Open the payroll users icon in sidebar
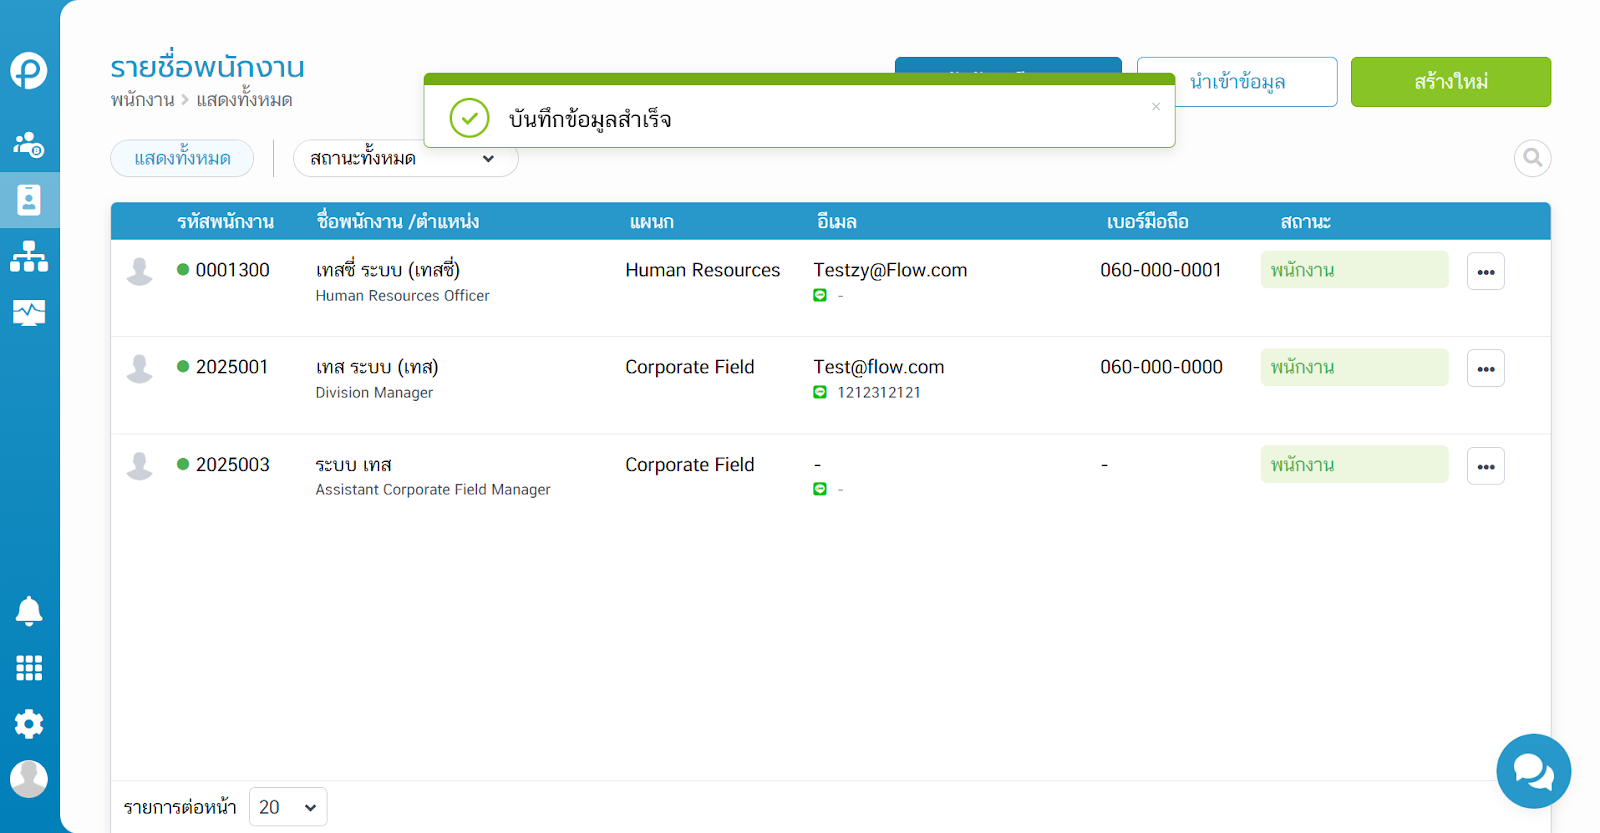The width and height of the screenshot is (1600, 833). pyautogui.click(x=29, y=145)
